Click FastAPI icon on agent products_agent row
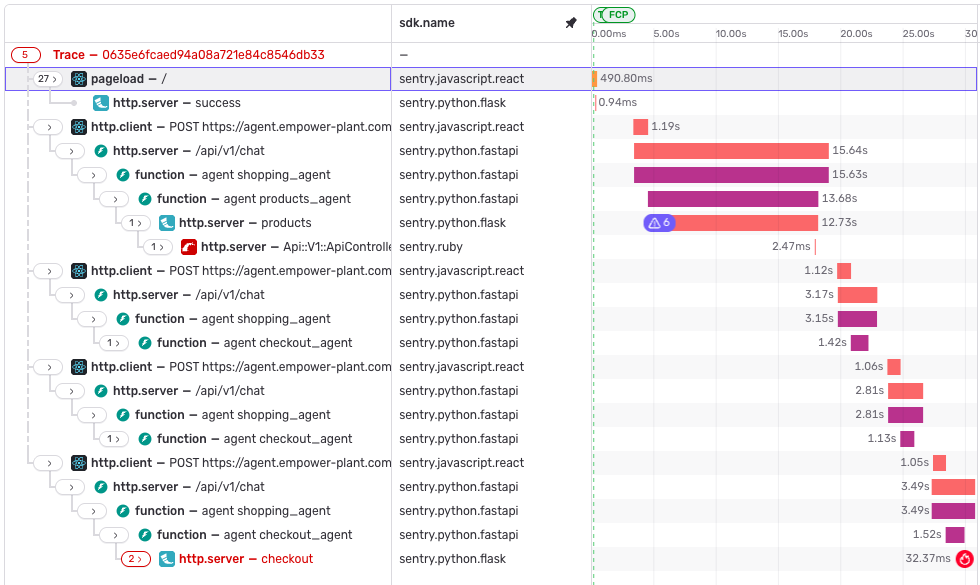This screenshot has height=585, width=980. point(145,199)
